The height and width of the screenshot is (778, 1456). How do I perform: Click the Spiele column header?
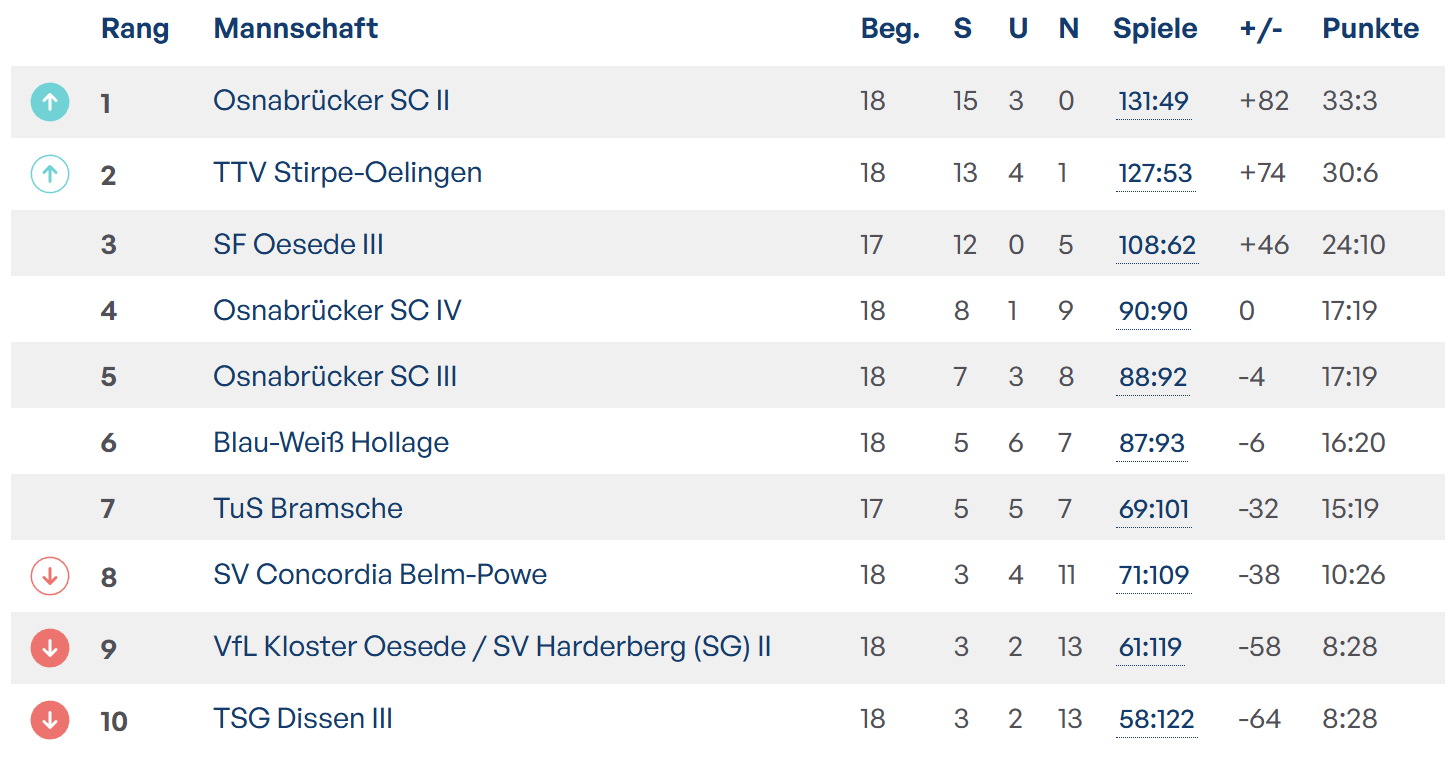(x=1155, y=29)
